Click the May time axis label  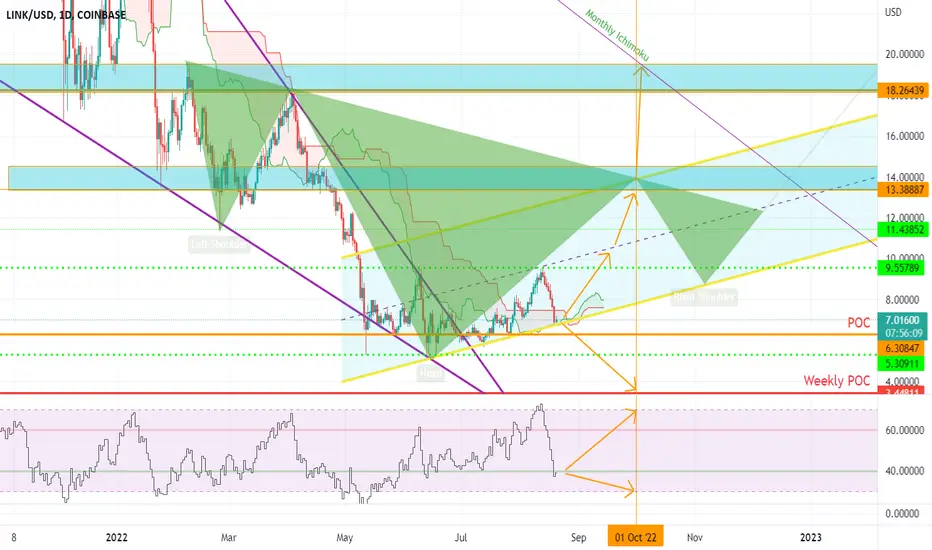coord(344,538)
